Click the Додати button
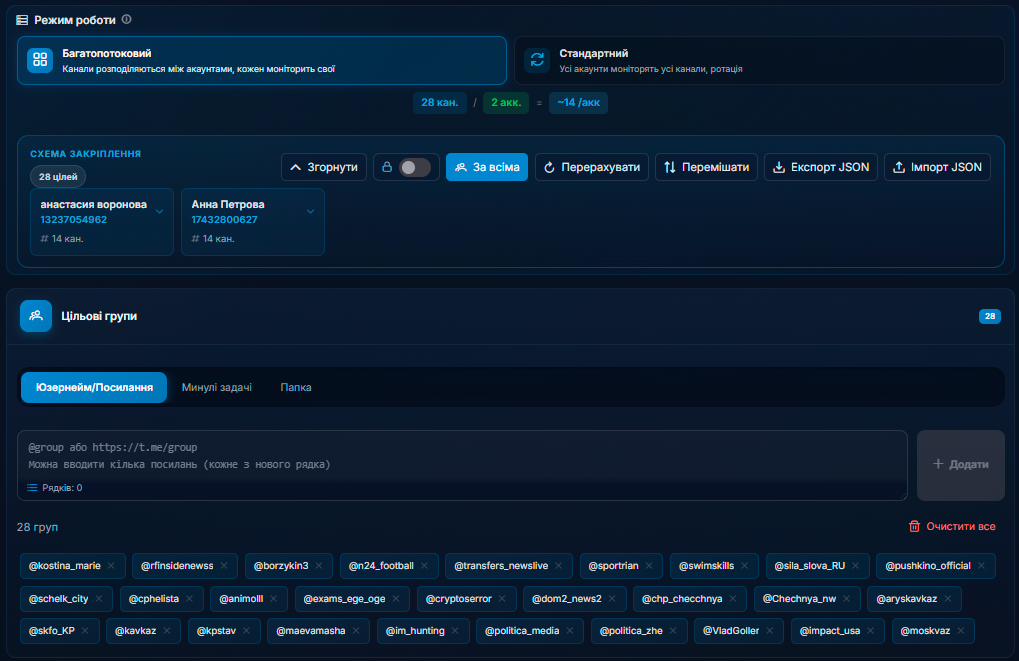This screenshot has height=661, width=1019. [x=961, y=465]
